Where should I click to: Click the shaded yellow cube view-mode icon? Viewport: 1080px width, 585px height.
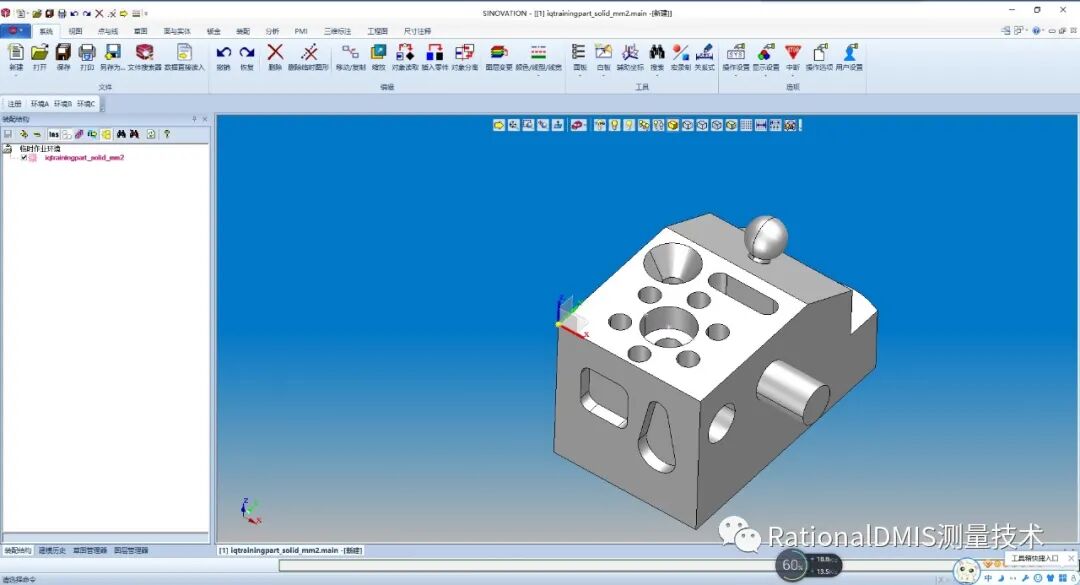click(673, 125)
